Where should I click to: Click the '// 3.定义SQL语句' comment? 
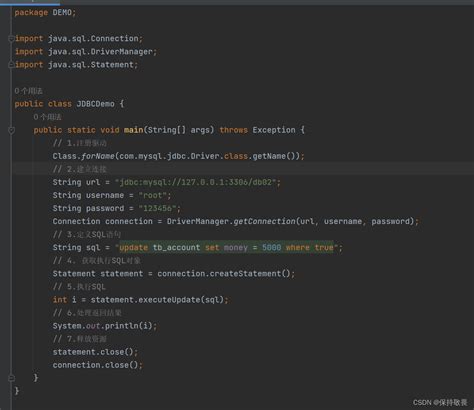(87, 235)
